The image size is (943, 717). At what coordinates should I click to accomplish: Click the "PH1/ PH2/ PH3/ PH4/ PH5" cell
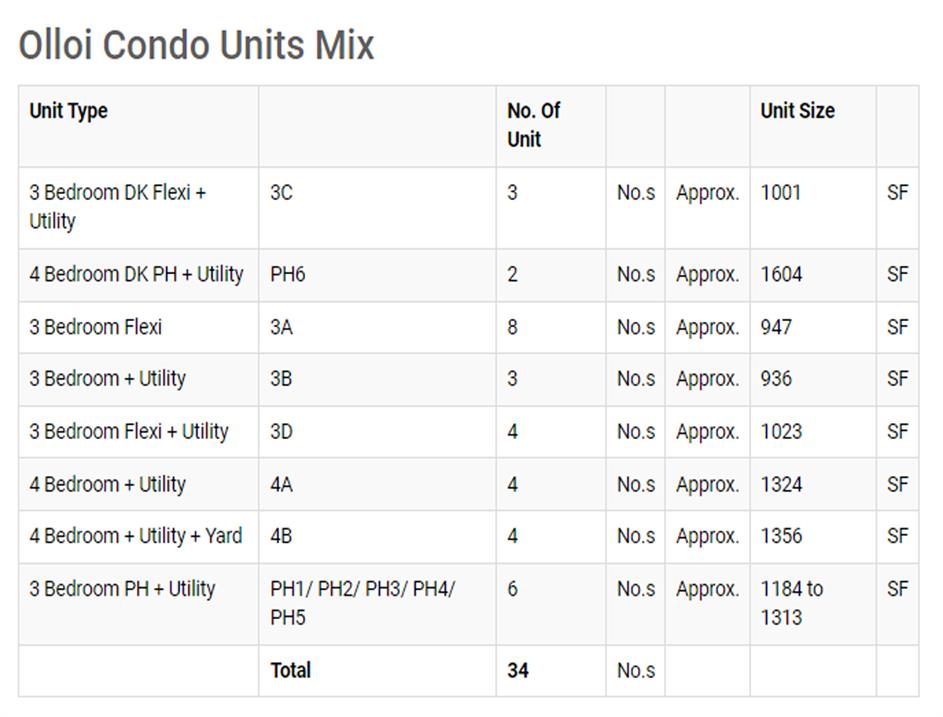[362, 603]
